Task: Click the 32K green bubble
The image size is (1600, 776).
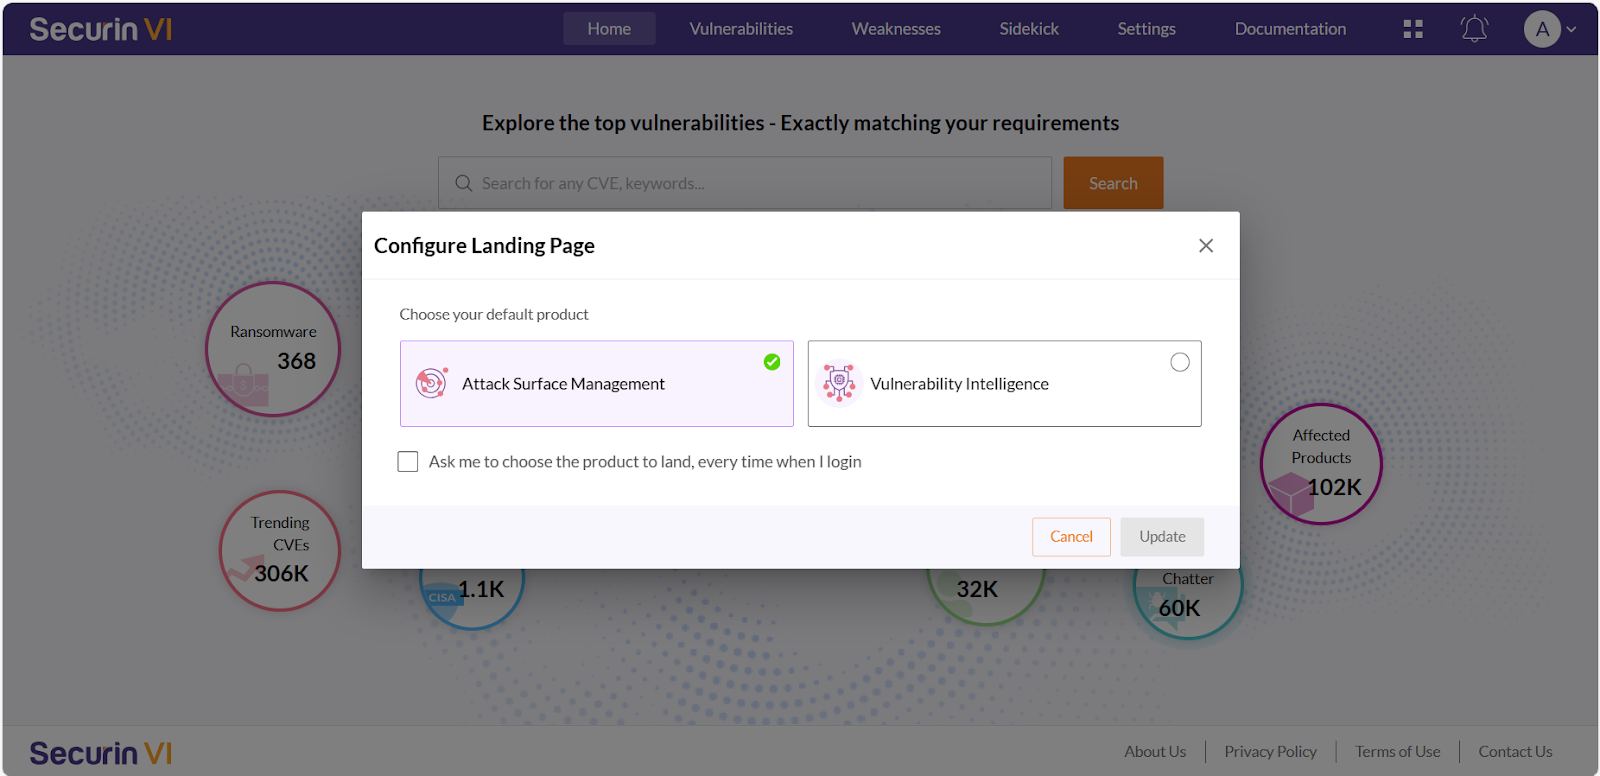Action: click(986, 597)
